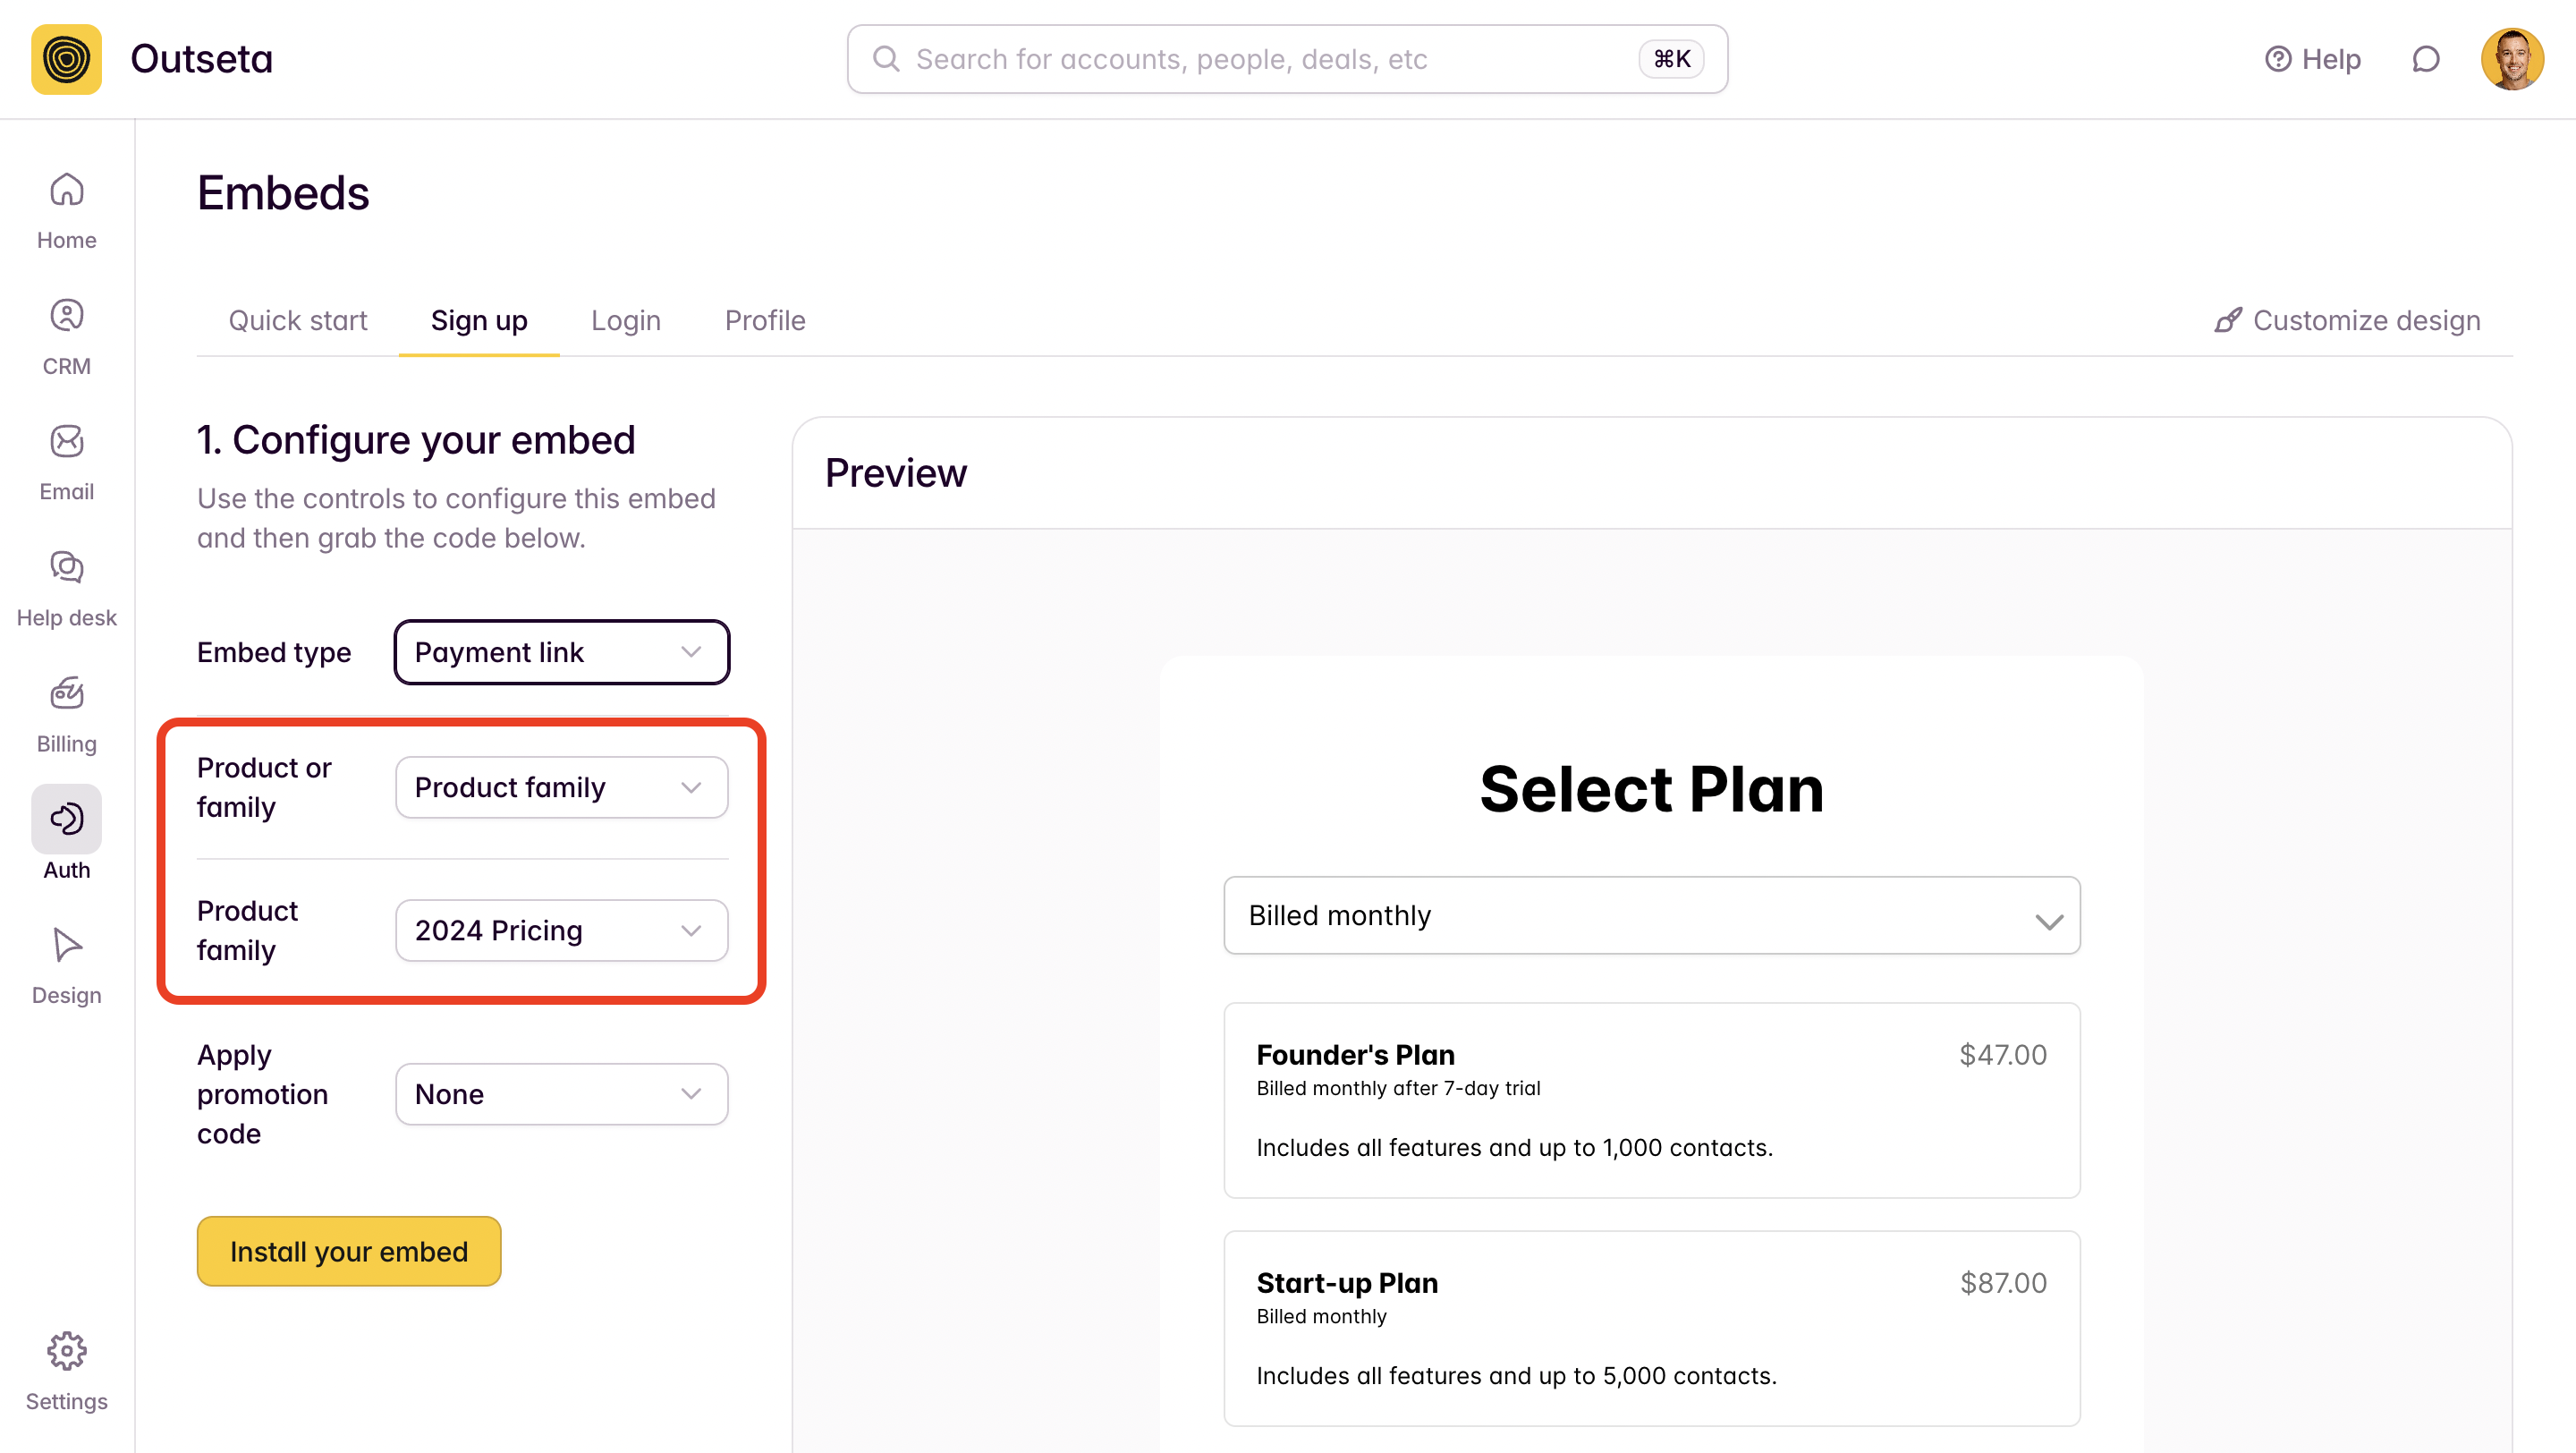The height and width of the screenshot is (1453, 2576).
Task: Open Help desk from the sidebar
Action: tap(66, 567)
